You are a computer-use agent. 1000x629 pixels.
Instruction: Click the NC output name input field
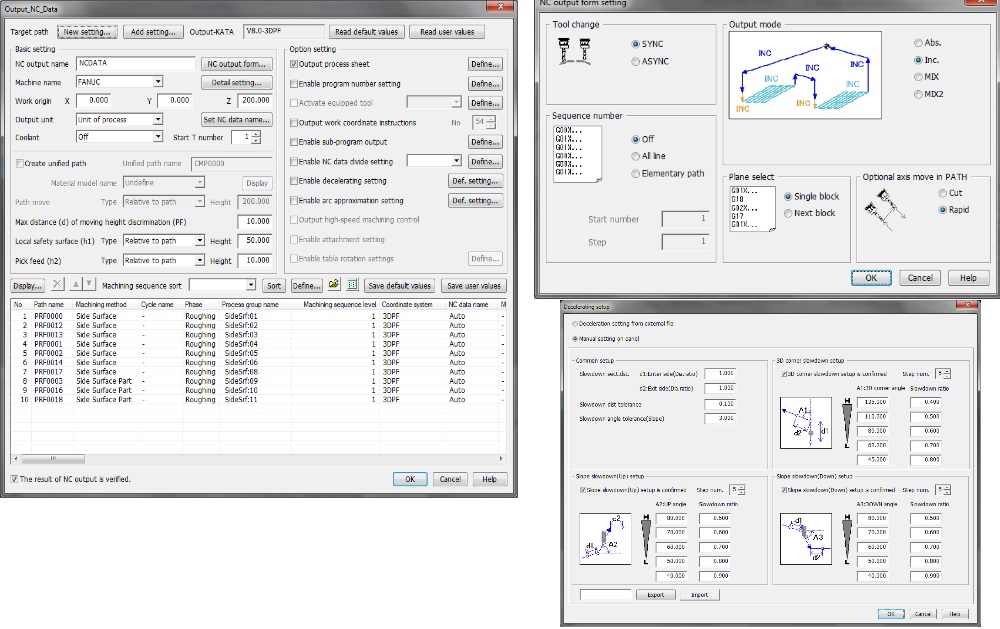point(133,64)
